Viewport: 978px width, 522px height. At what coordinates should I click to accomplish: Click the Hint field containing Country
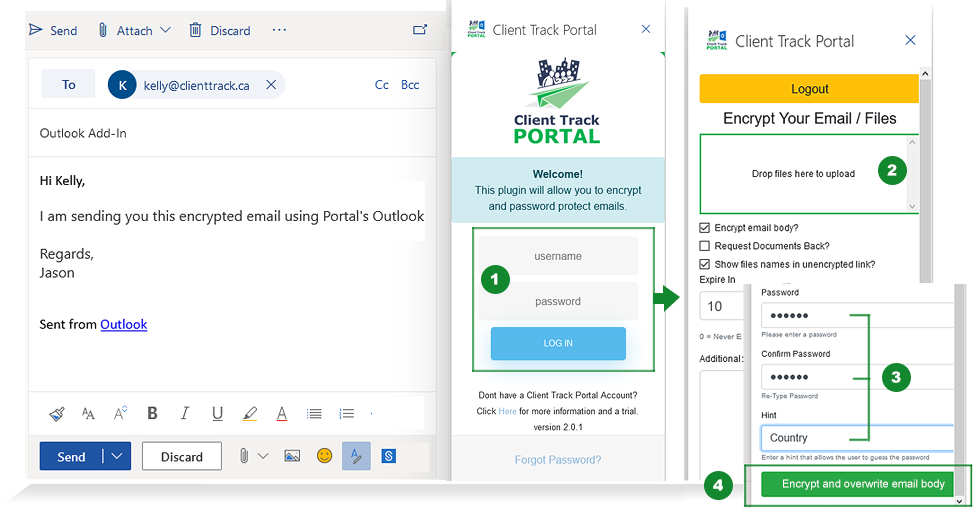857,438
